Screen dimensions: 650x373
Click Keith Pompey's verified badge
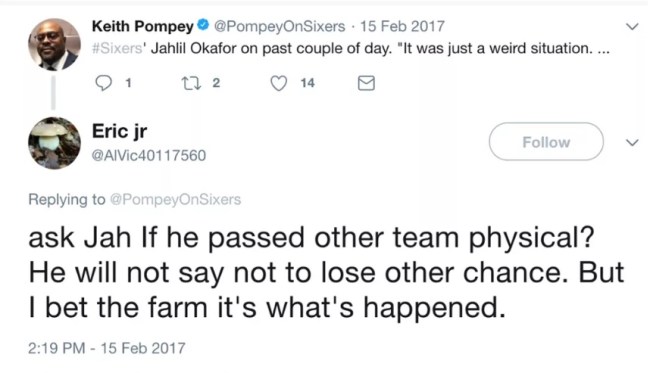tap(203, 25)
